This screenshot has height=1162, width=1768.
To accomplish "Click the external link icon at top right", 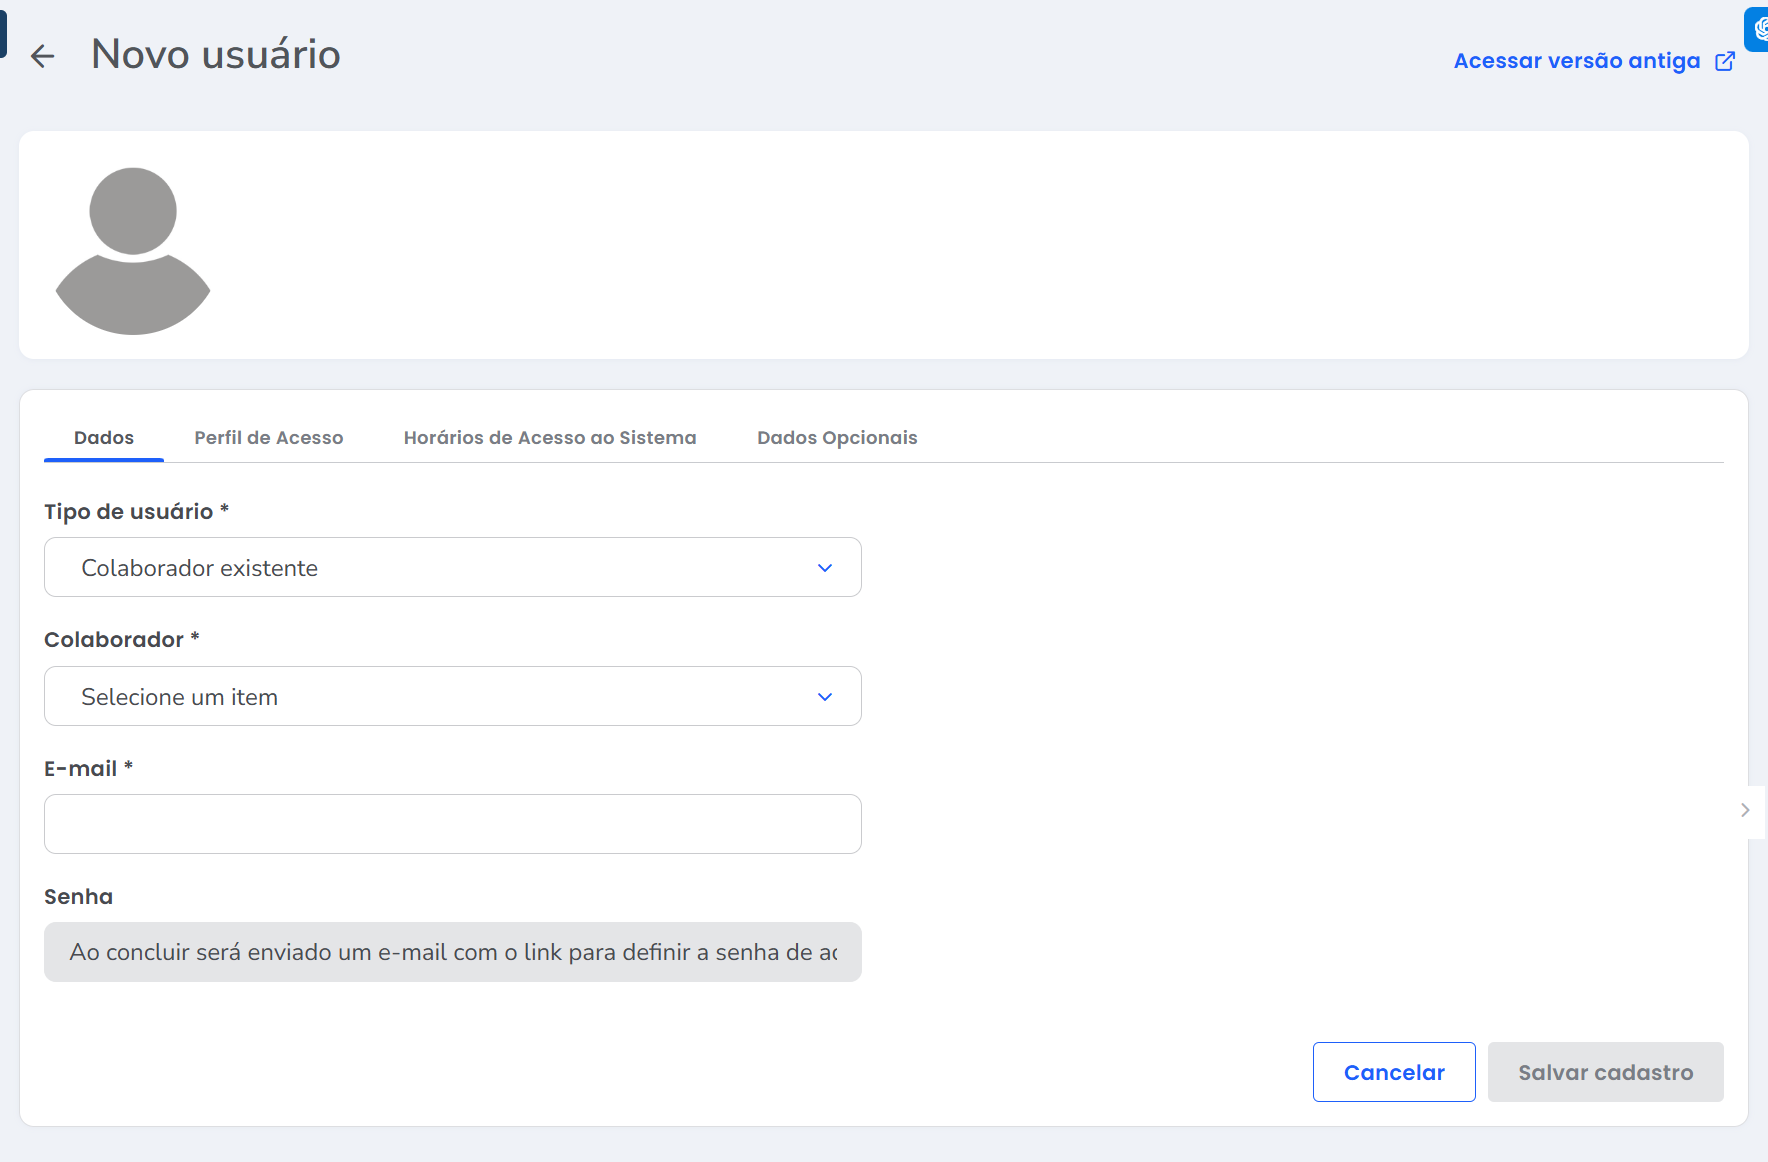I will [1725, 61].
